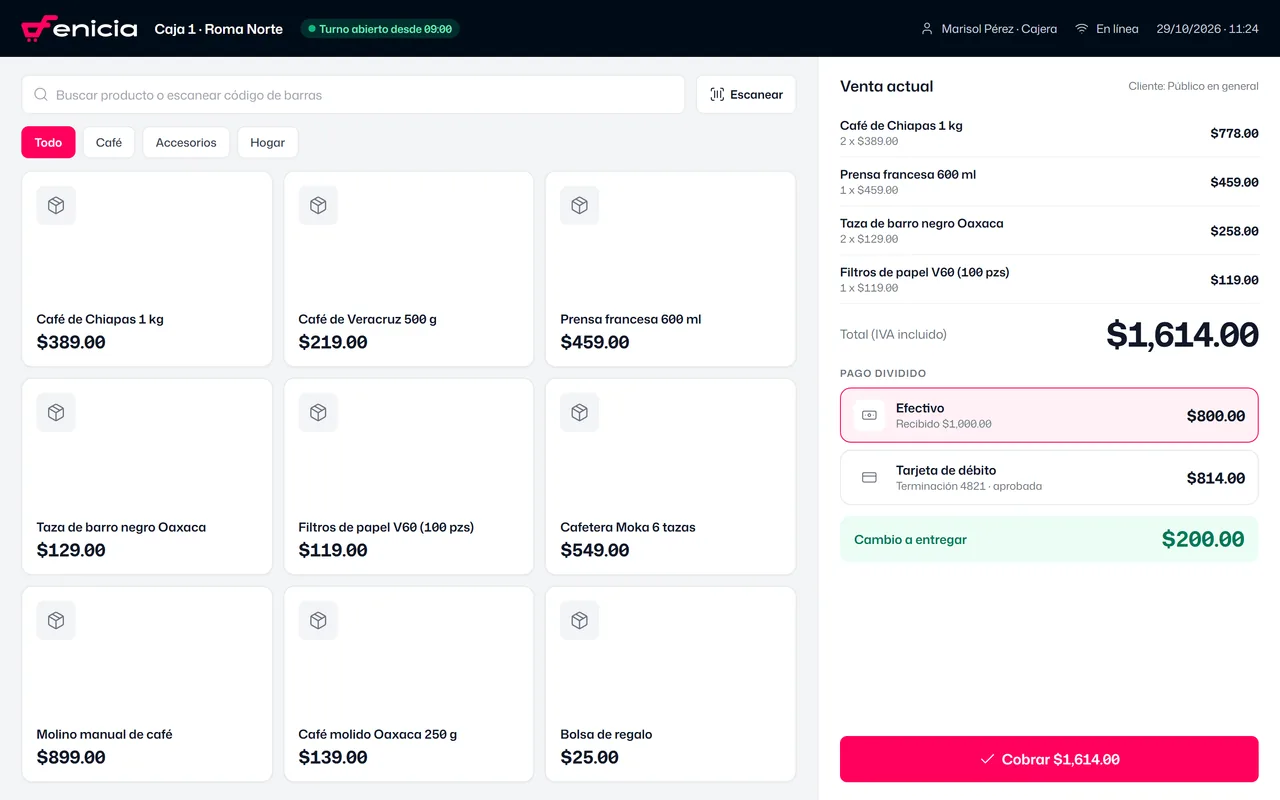Viewport: 1280px width, 800px height.
Task: Filter products by the Café category
Action: [x=109, y=143]
